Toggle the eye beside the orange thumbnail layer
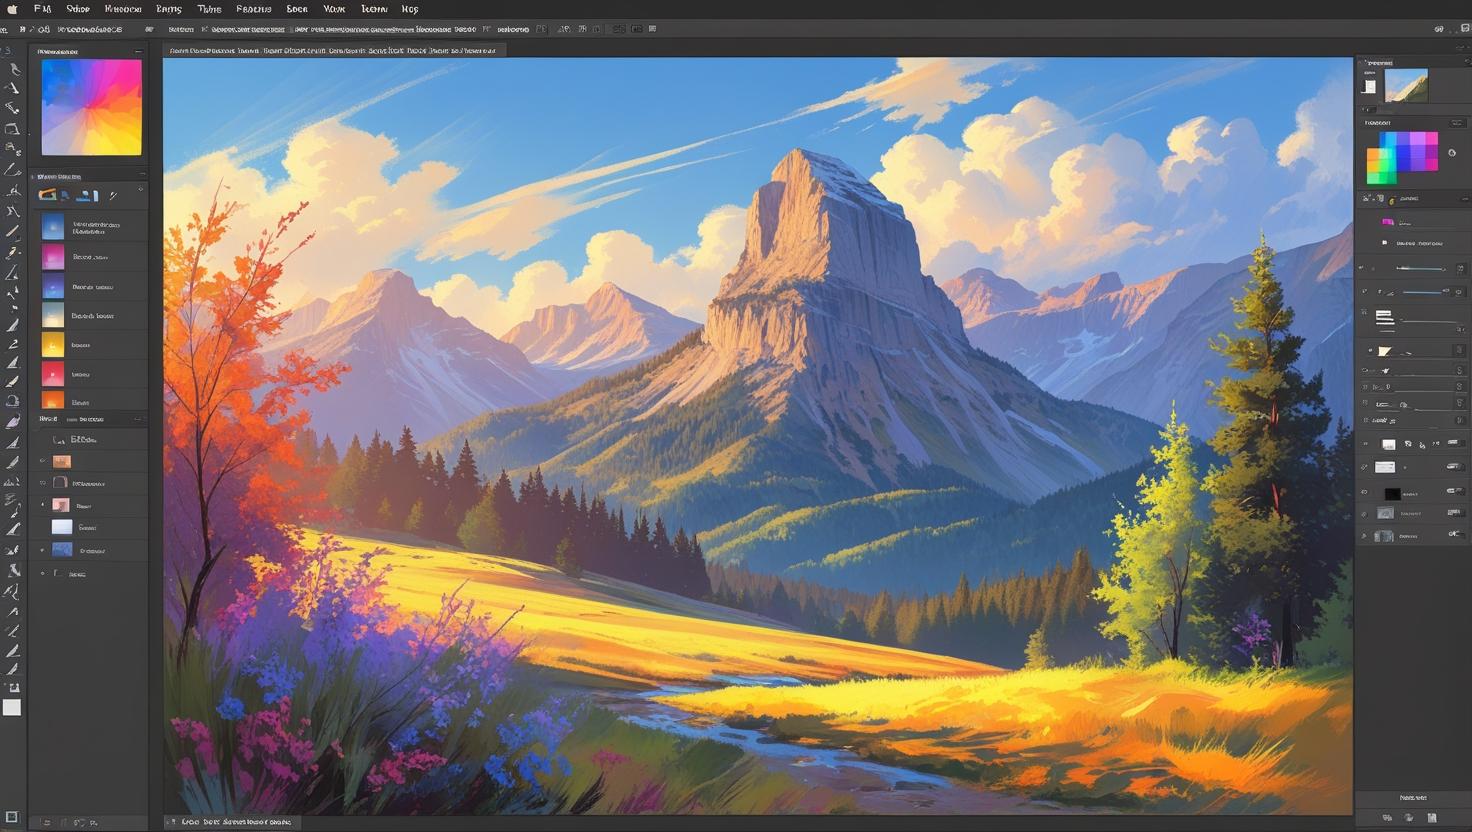 (x=42, y=461)
